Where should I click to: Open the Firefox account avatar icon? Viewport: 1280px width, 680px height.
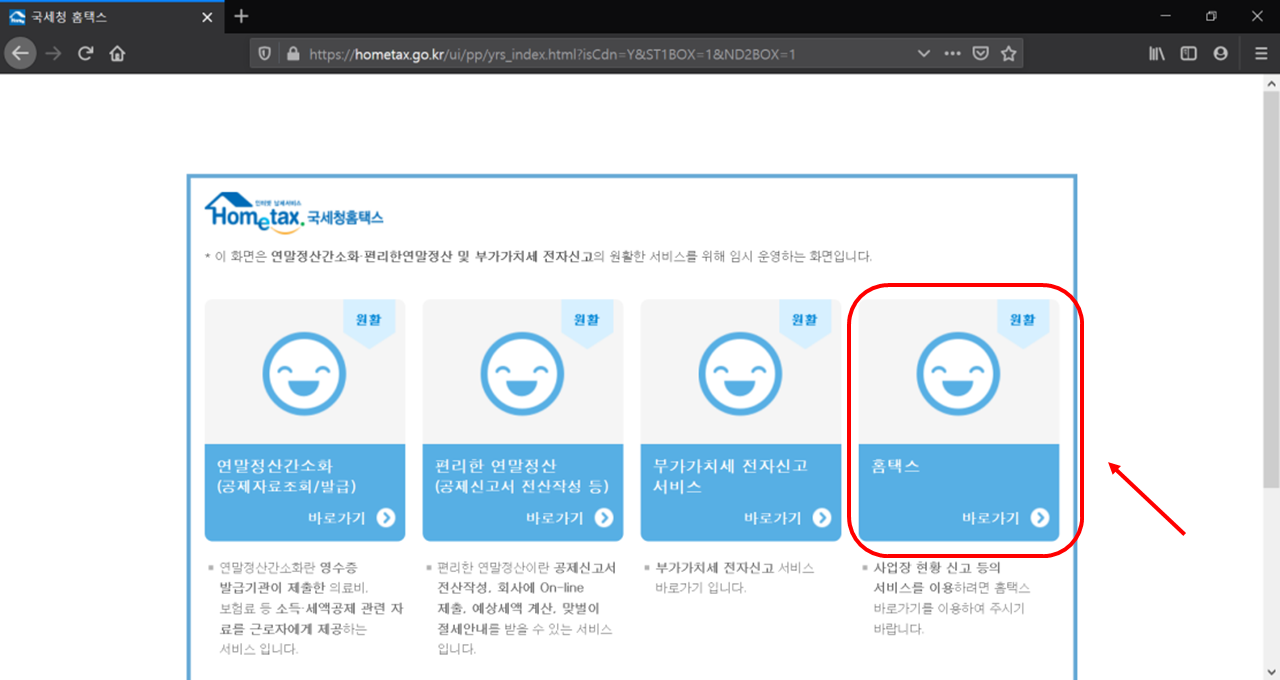pyautogui.click(x=1221, y=54)
